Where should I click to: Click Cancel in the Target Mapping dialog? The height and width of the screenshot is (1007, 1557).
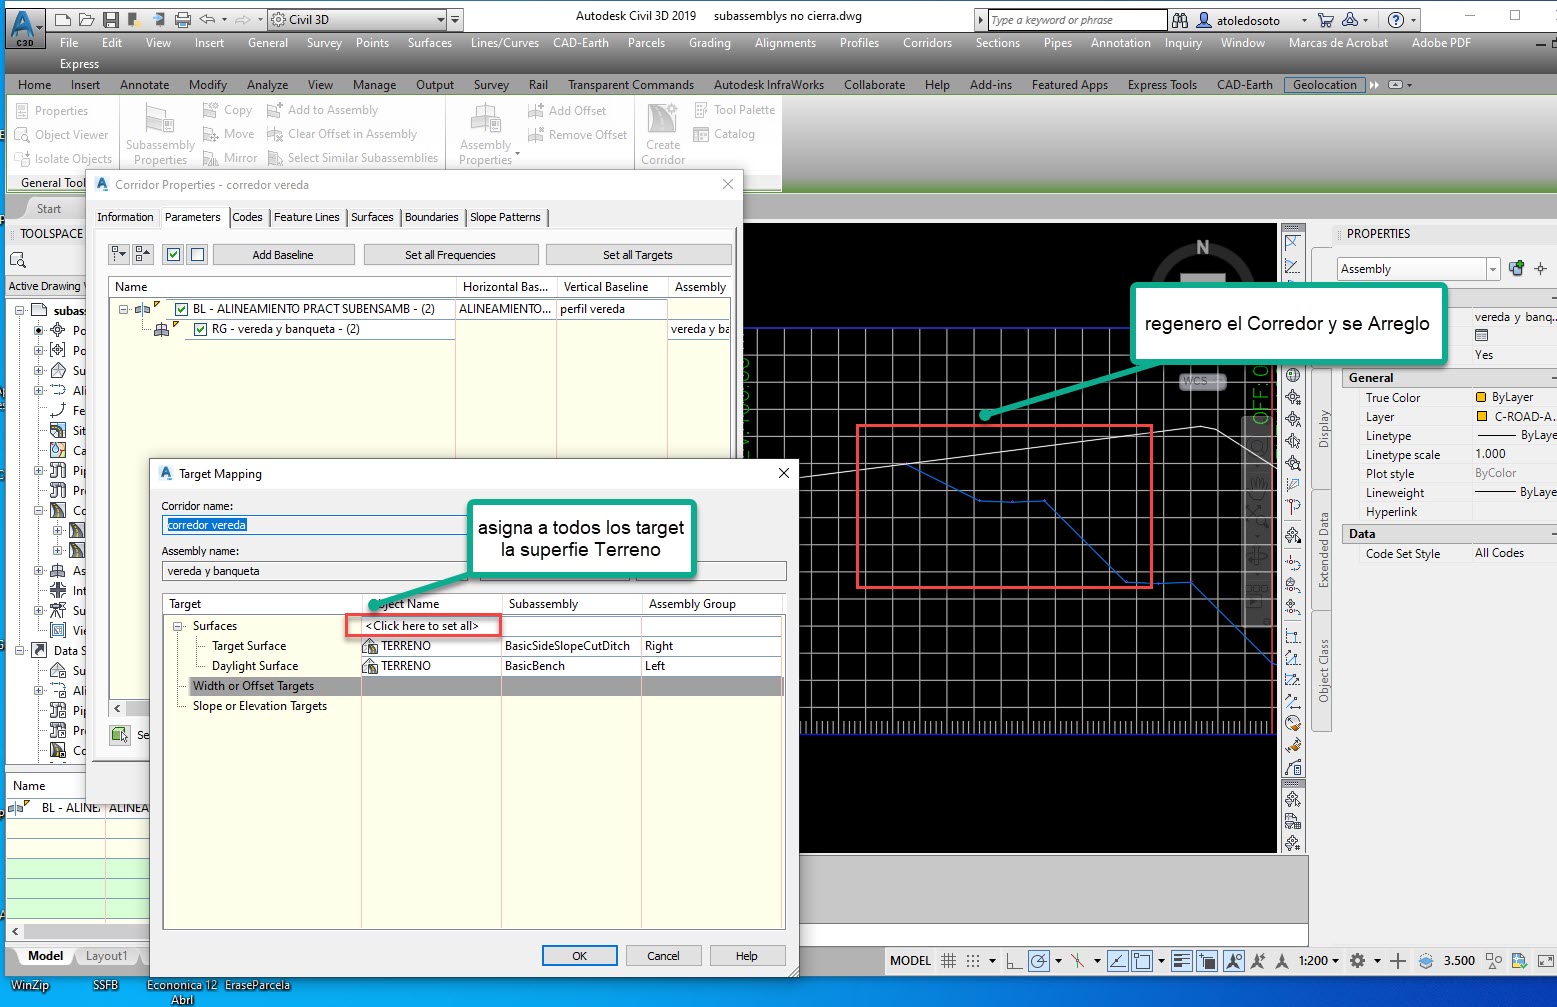point(663,956)
